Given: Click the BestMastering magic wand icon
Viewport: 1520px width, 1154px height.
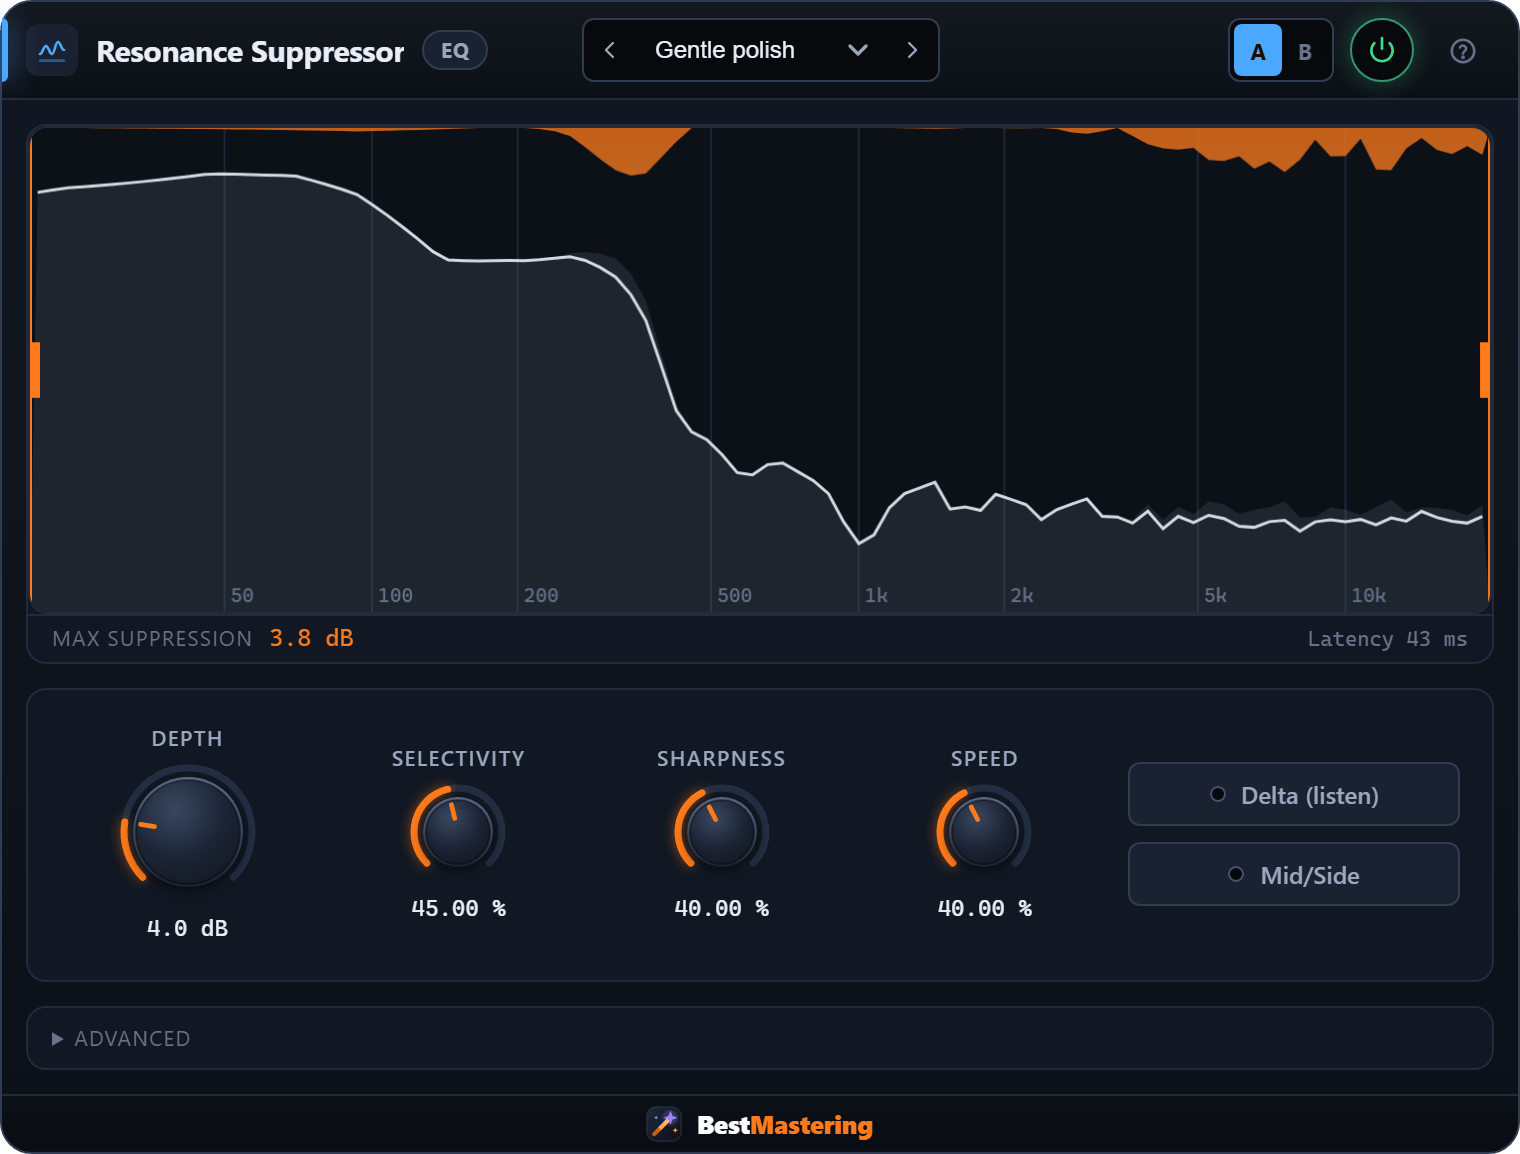Looking at the screenshot, I should click(664, 1124).
